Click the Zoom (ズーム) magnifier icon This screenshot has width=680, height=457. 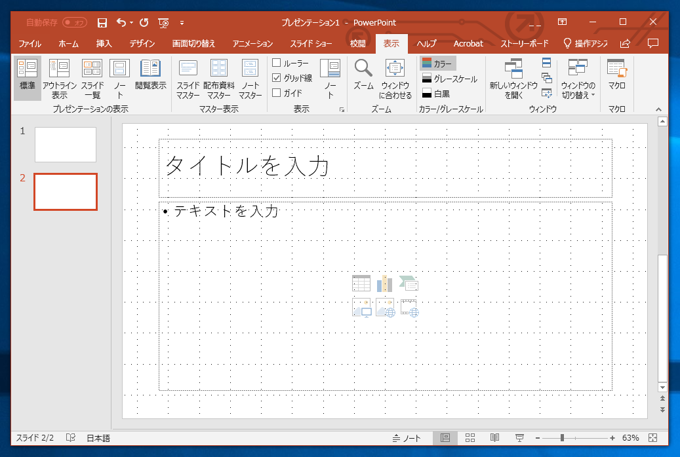click(x=364, y=68)
